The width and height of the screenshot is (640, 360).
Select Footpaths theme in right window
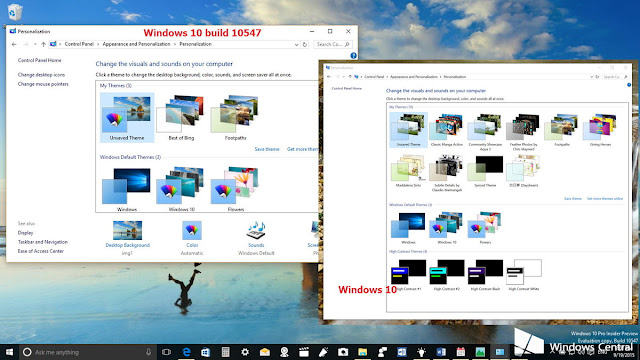(x=562, y=130)
